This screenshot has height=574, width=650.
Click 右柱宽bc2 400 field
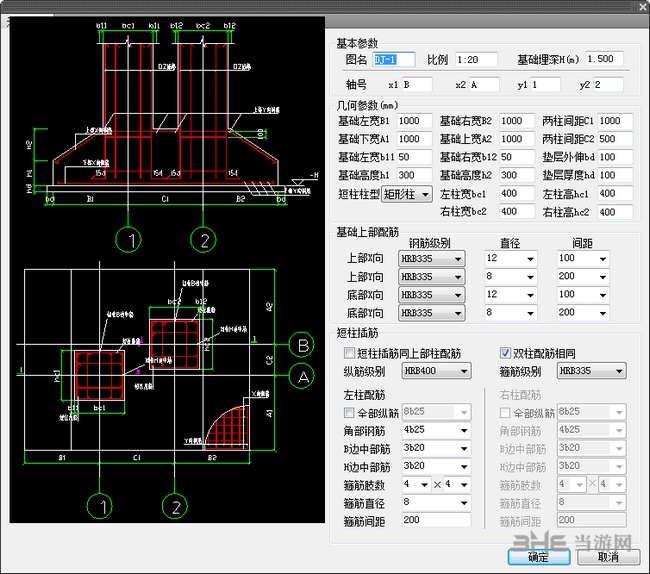coord(517,212)
